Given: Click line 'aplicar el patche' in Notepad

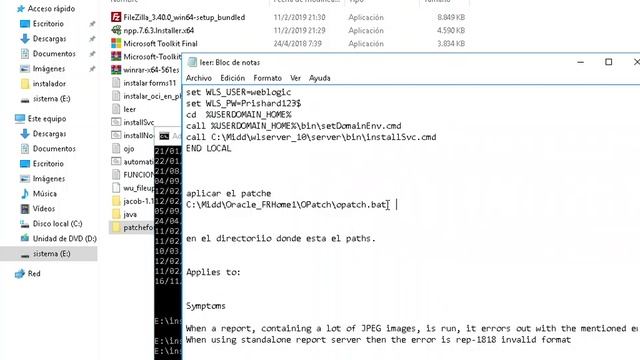Looking at the screenshot, I should coord(228,193).
